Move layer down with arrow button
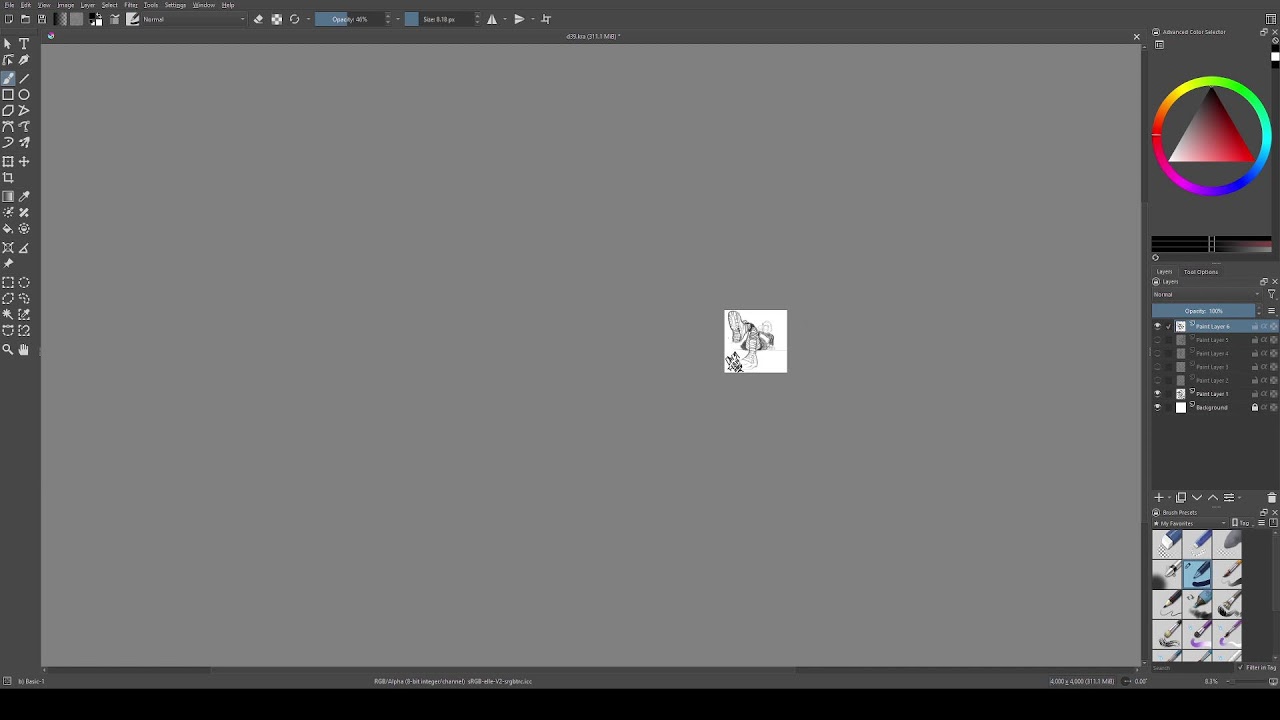 coord(1197,498)
